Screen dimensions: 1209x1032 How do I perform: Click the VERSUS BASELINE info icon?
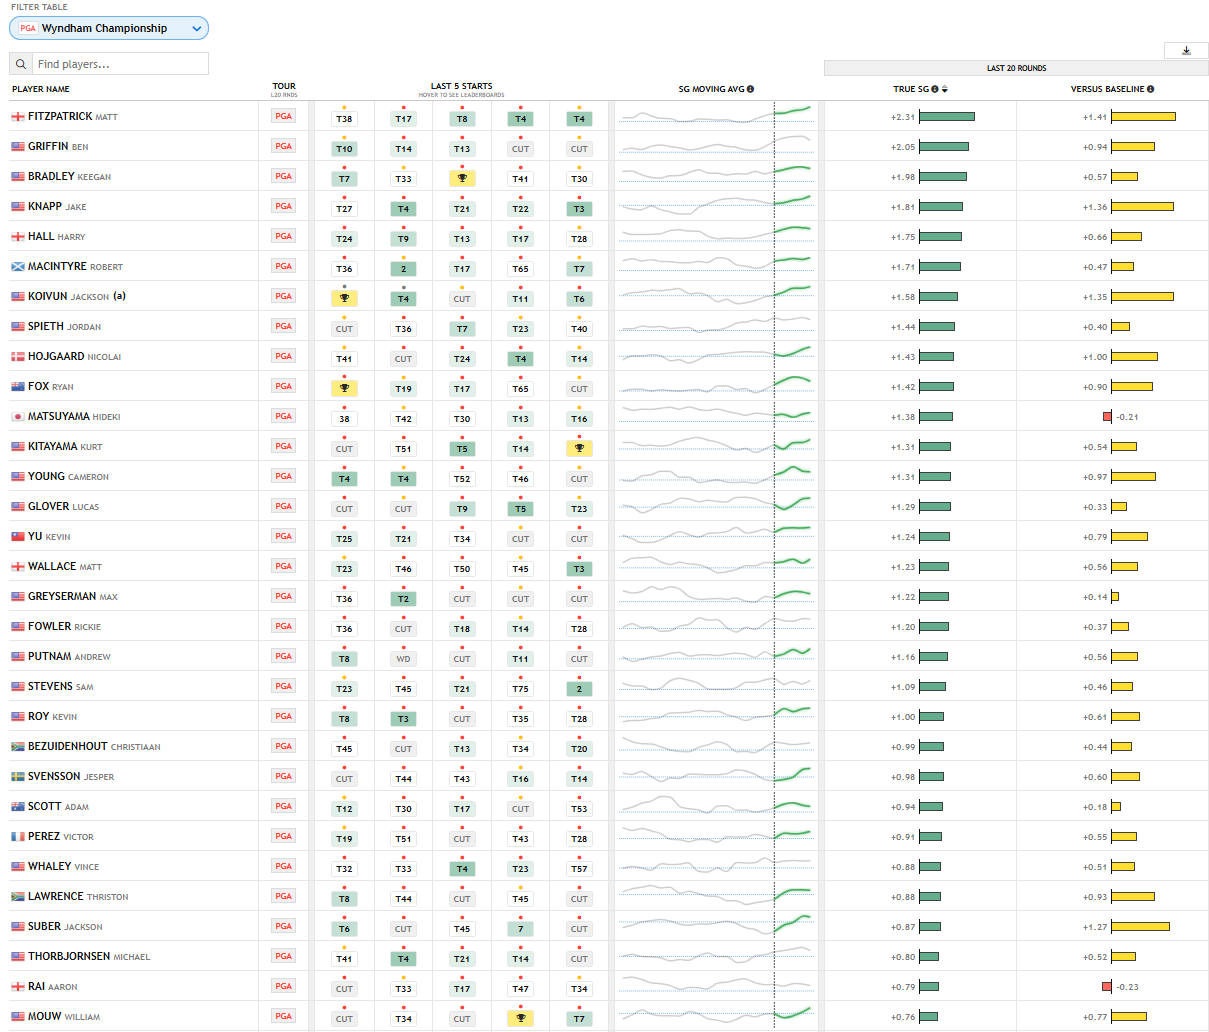pyautogui.click(x=1151, y=89)
